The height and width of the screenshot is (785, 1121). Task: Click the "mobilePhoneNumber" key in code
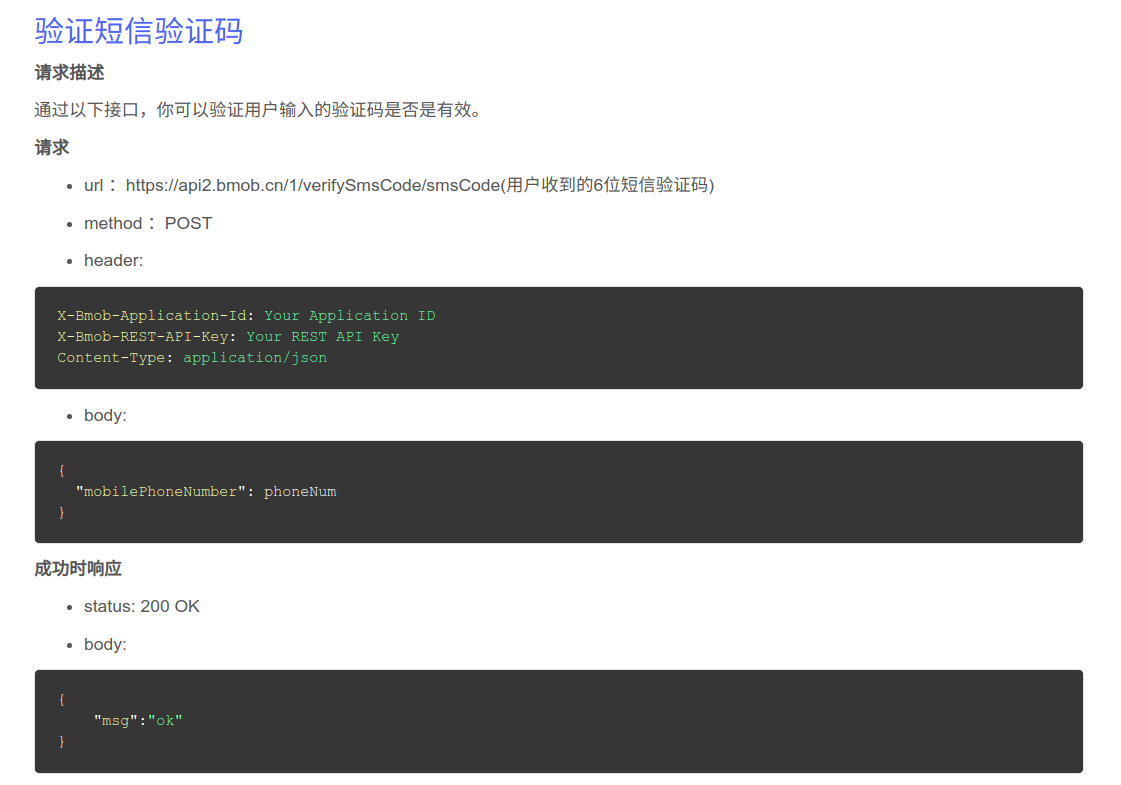point(161,491)
